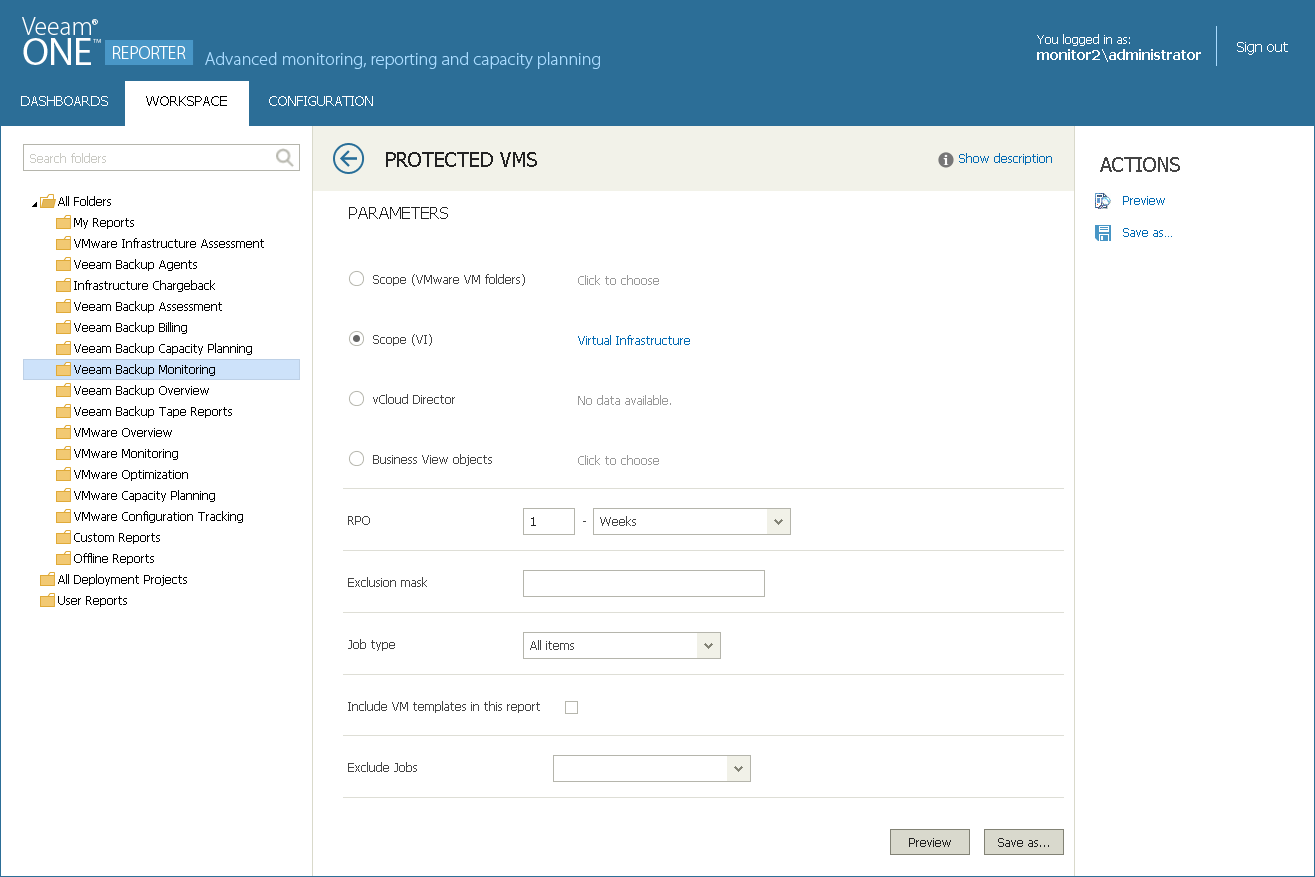The width and height of the screenshot is (1315, 877).
Task: Click folder icon for All Deployment Projects
Action: tap(47, 579)
